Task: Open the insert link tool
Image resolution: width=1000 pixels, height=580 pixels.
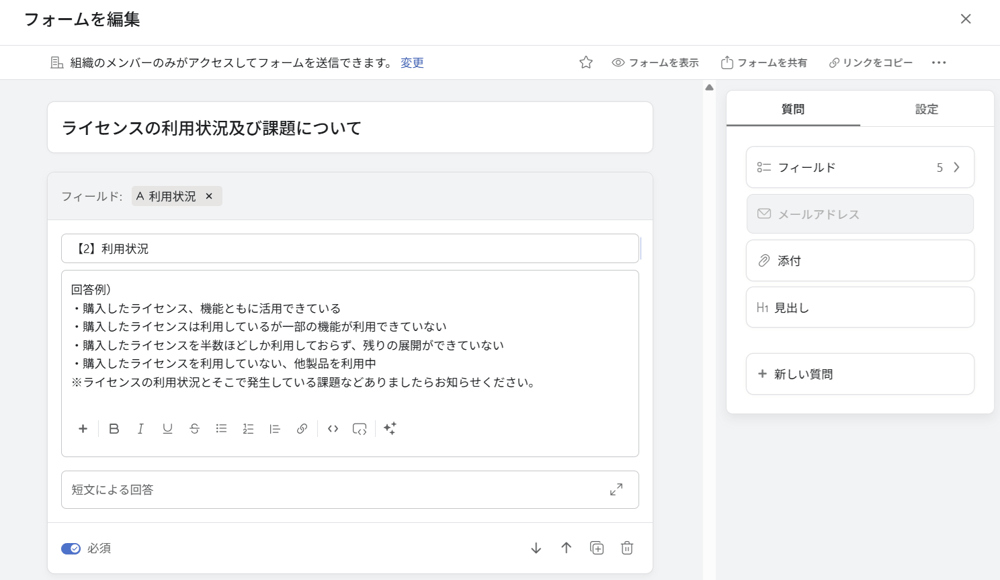Action: point(302,428)
